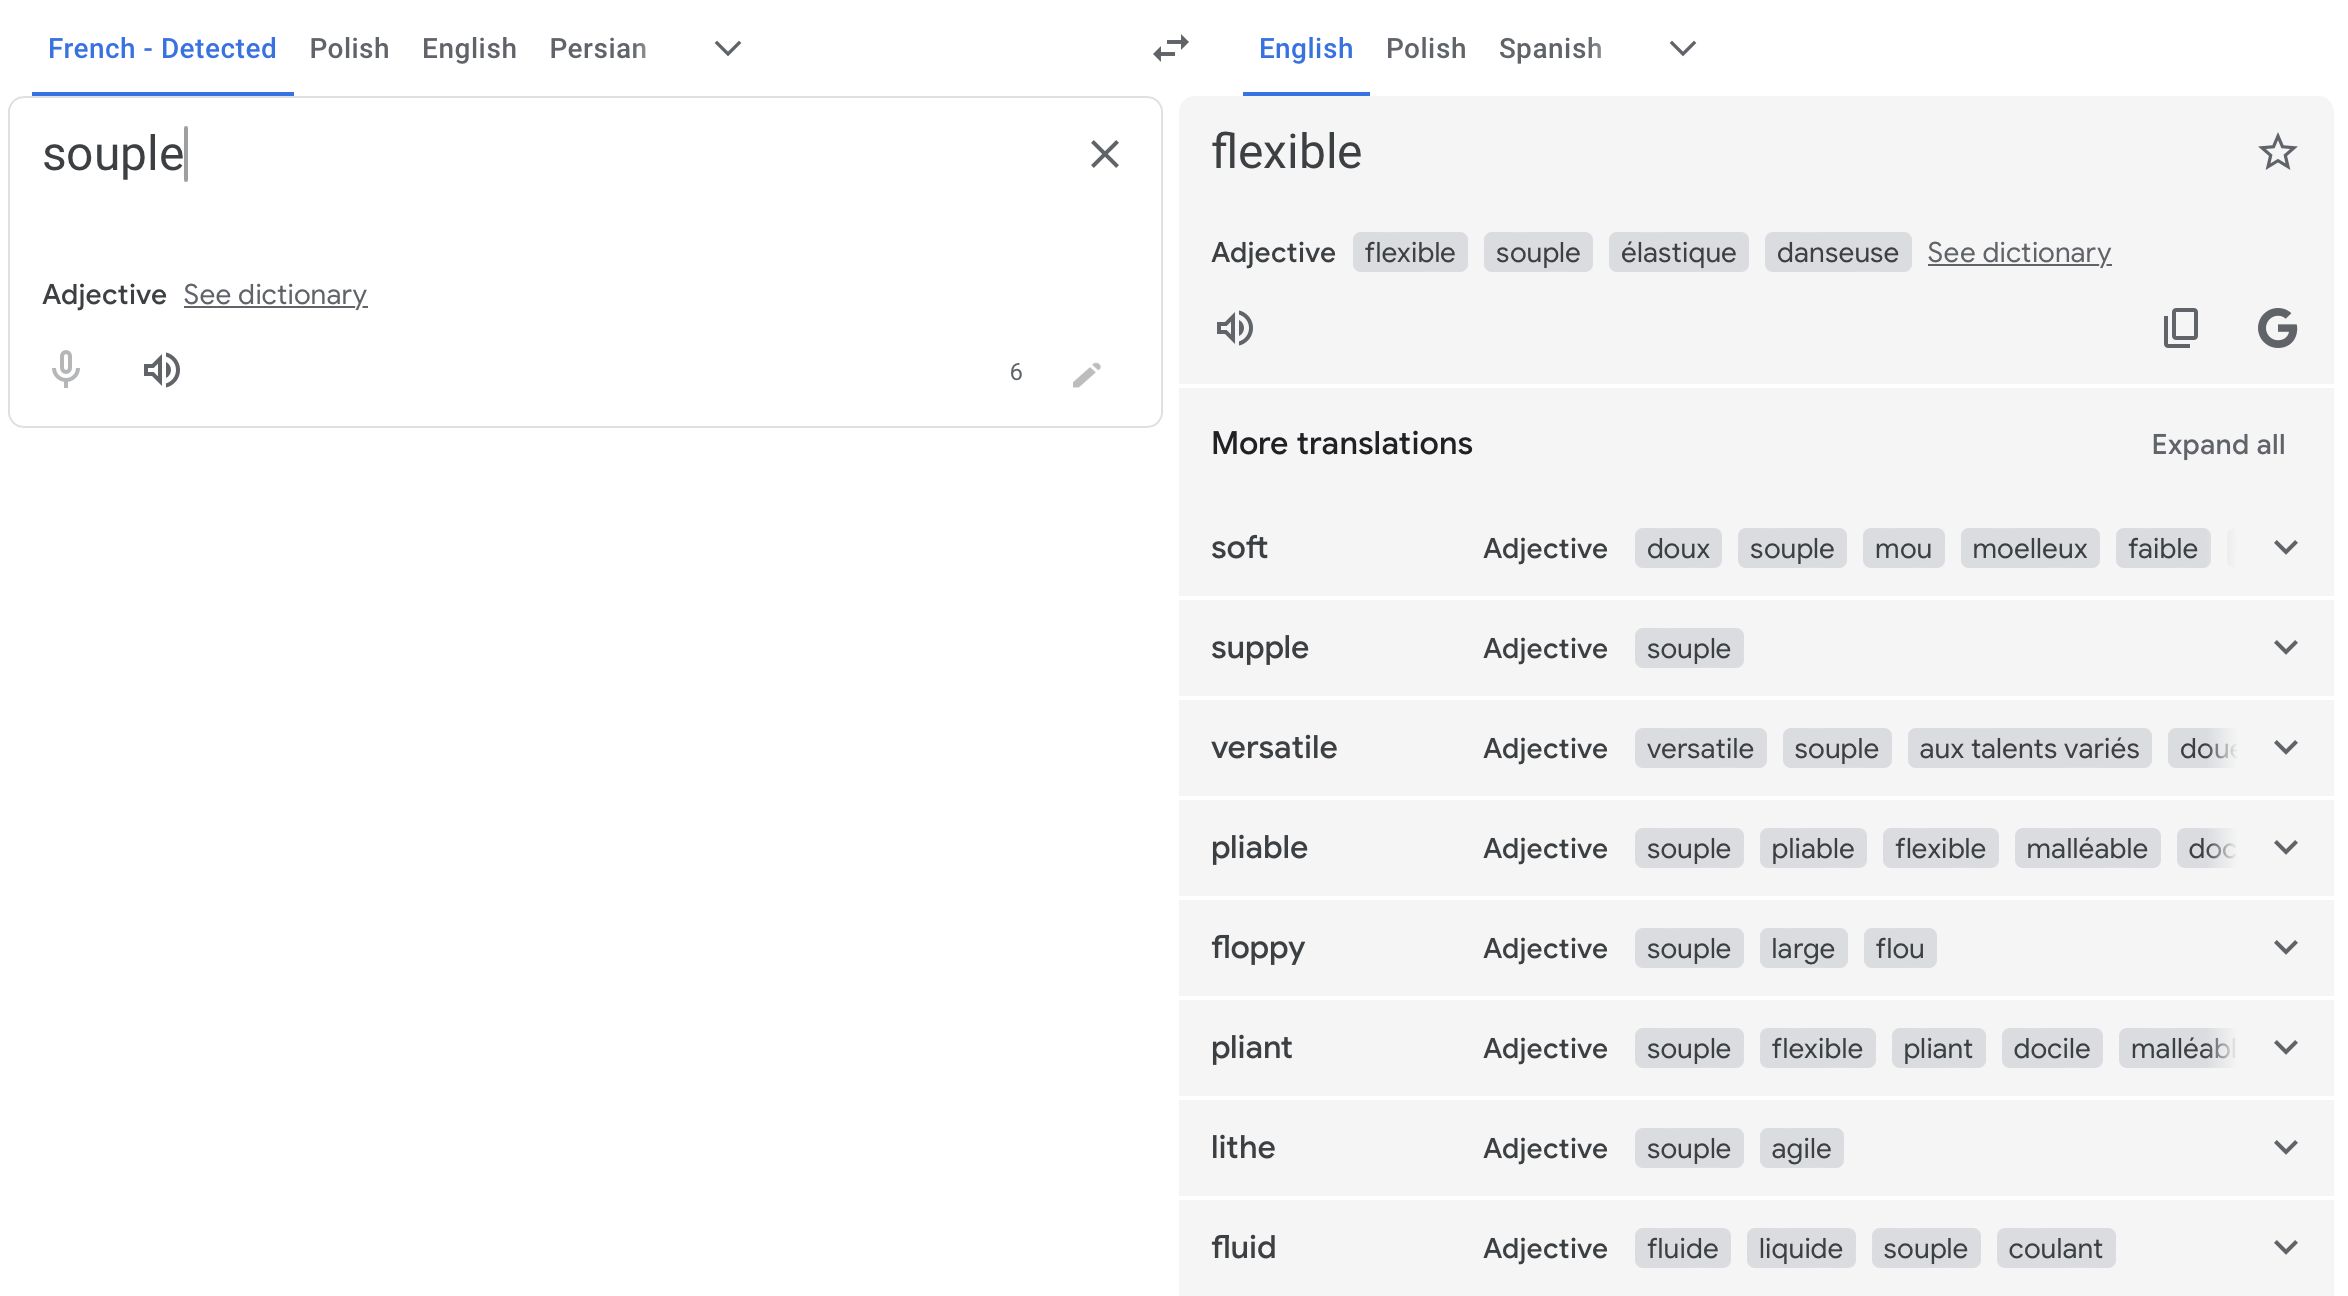Expand the lithe translation row

click(x=2286, y=1147)
